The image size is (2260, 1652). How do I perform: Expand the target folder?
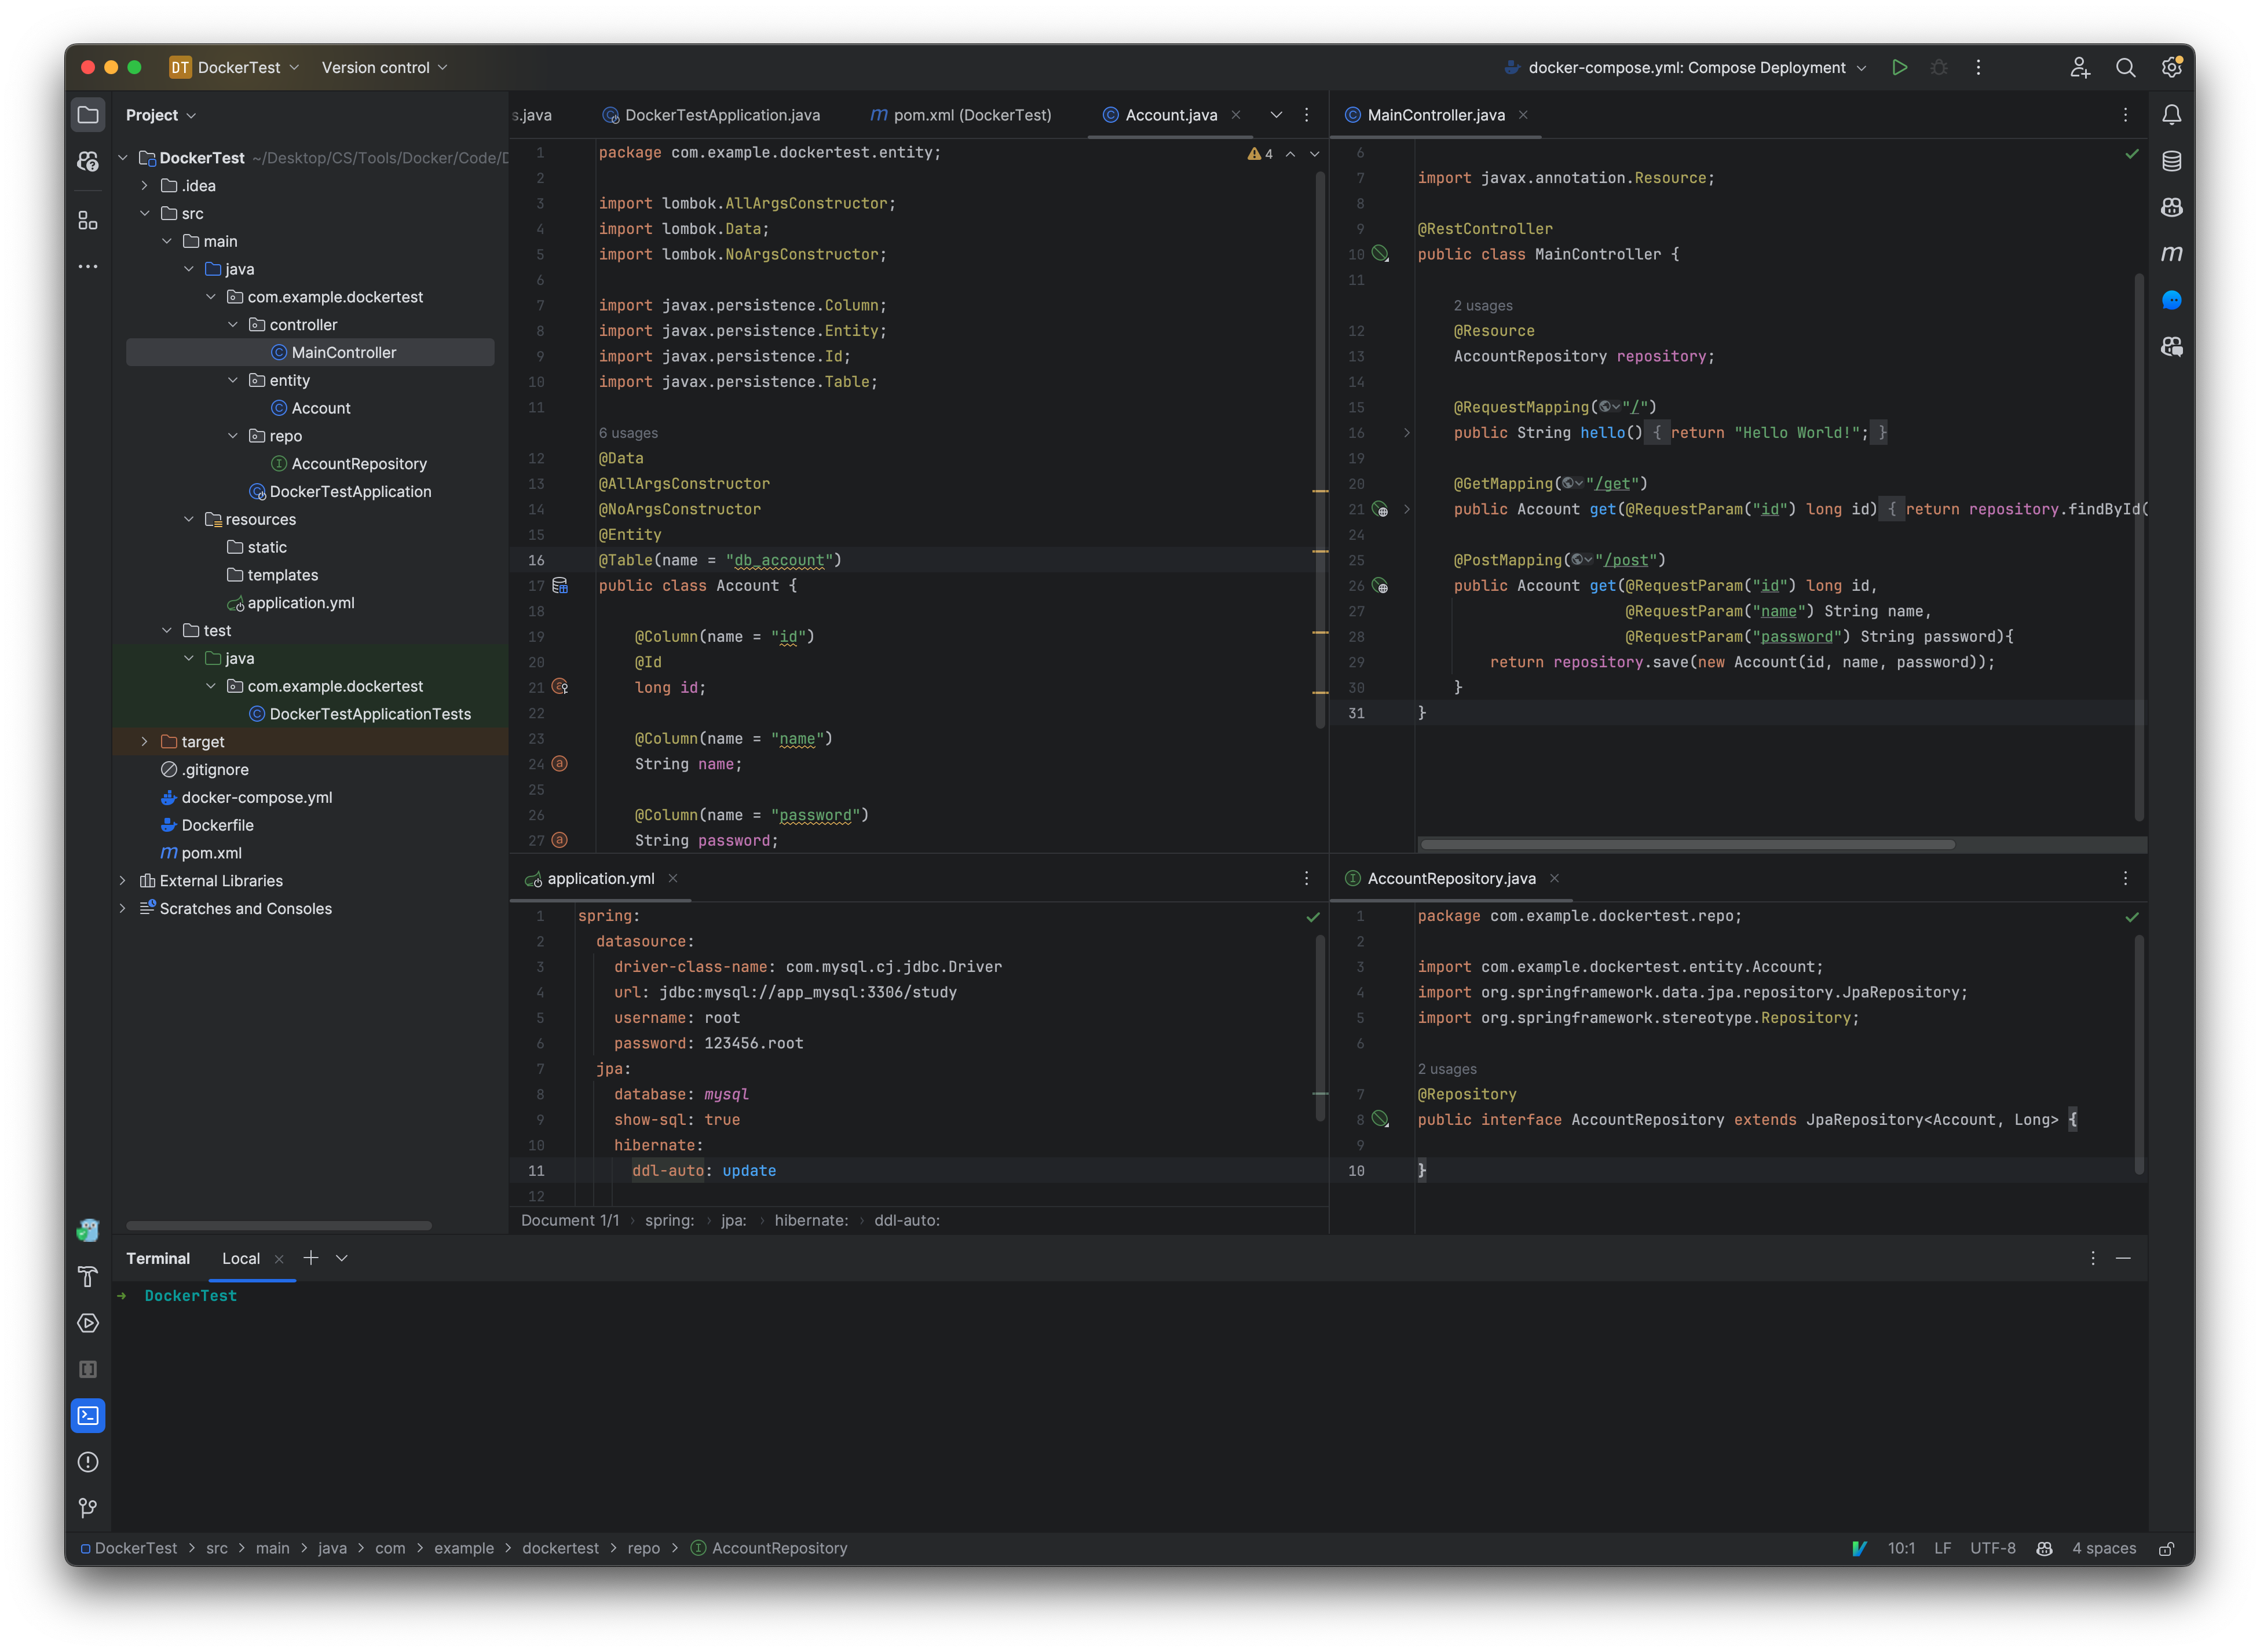pyautogui.click(x=145, y=741)
